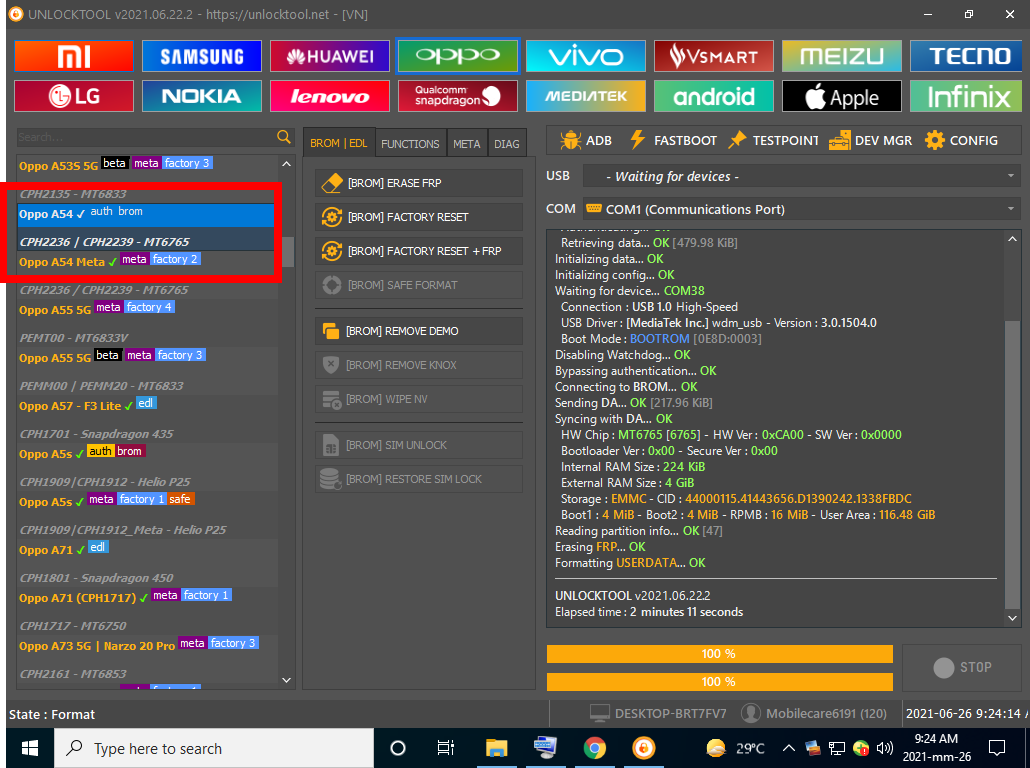Open the Meizu brand tile
This screenshot has height=768, width=1030.
pyautogui.click(x=842, y=56)
